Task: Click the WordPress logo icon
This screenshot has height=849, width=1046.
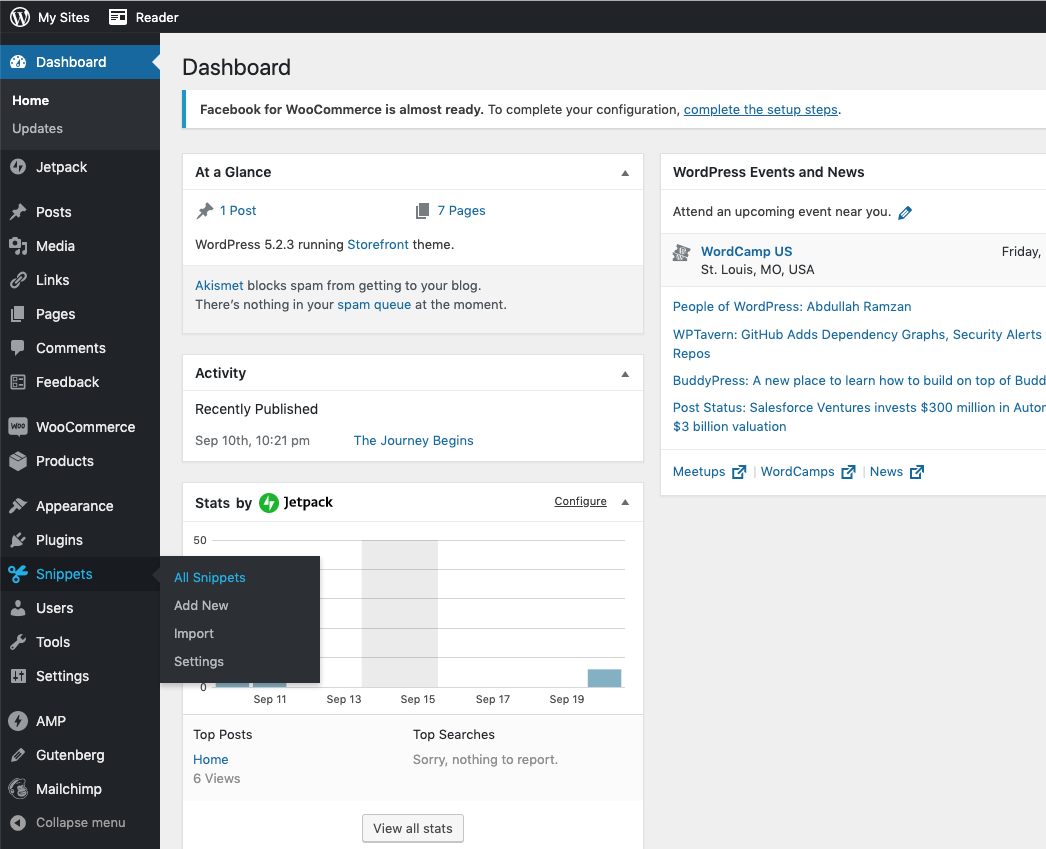Action: pos(19,17)
